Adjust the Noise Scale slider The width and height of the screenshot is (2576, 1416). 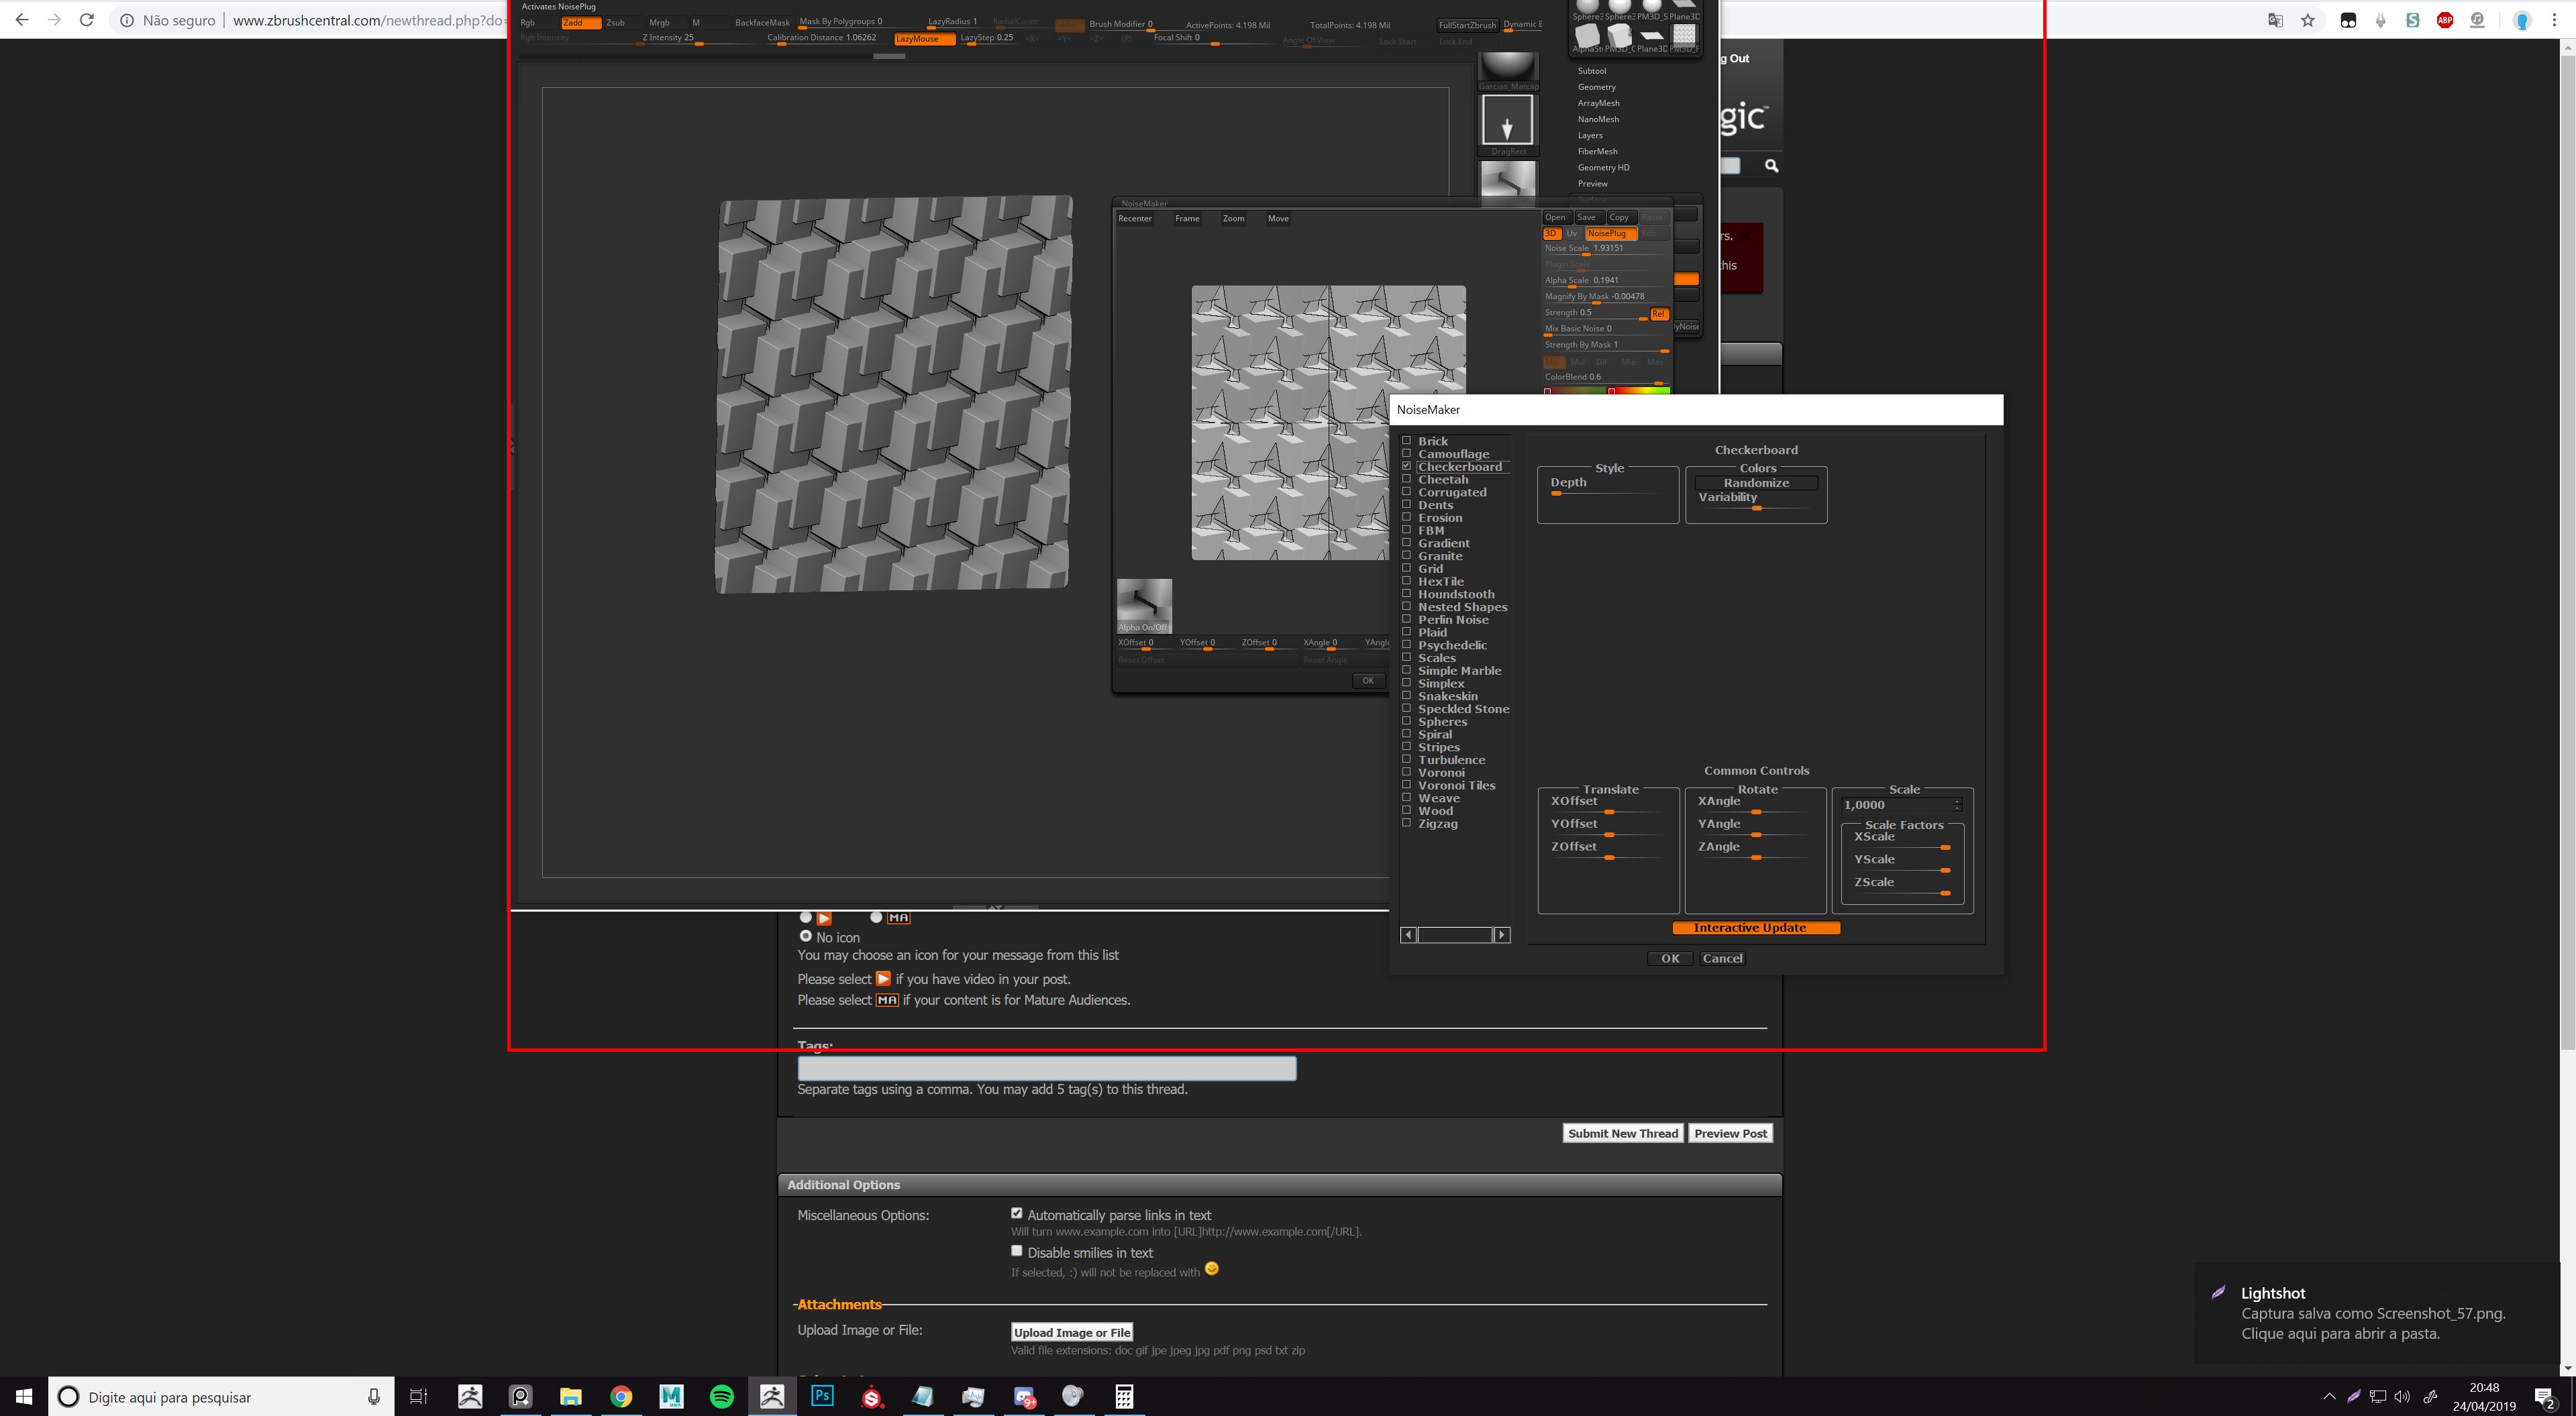click(x=1606, y=249)
